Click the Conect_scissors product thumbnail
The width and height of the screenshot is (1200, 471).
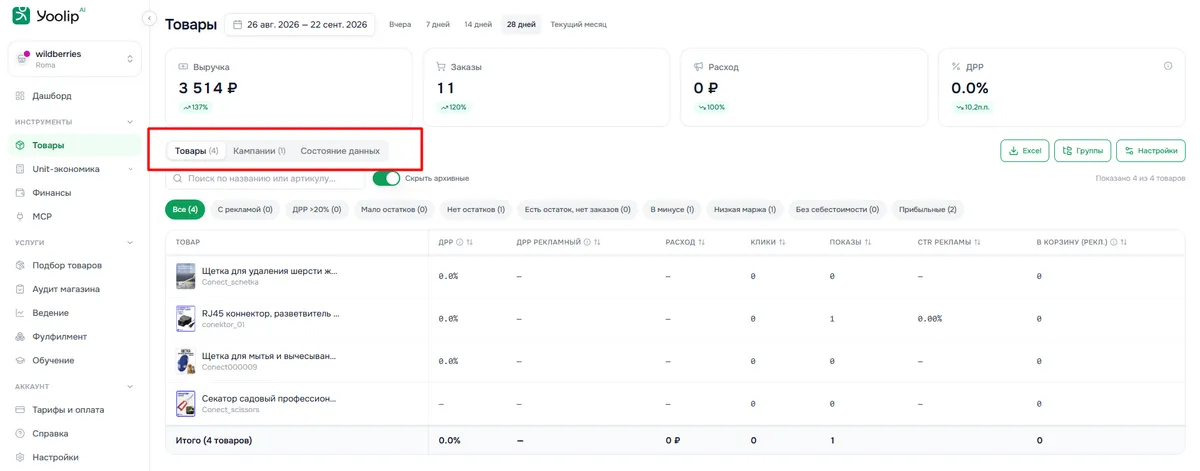185,403
